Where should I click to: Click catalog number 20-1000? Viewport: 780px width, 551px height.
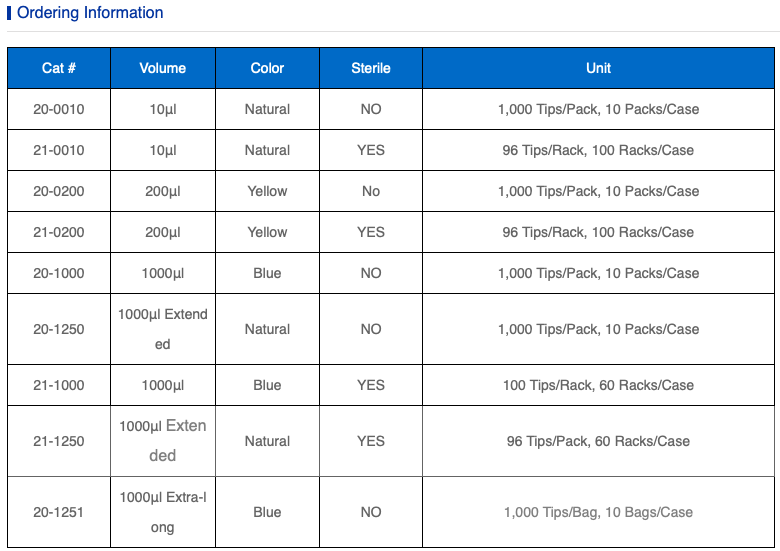59,273
